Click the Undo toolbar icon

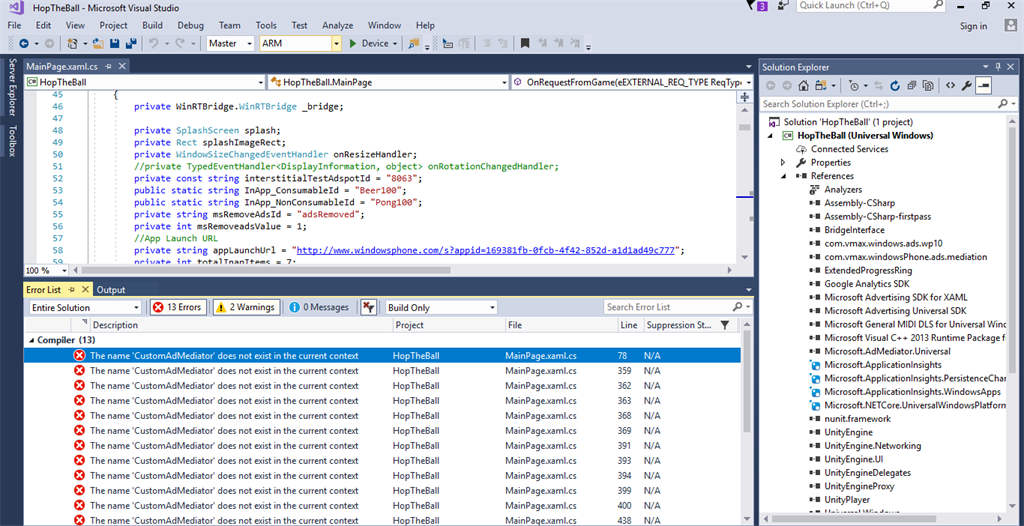coord(153,43)
